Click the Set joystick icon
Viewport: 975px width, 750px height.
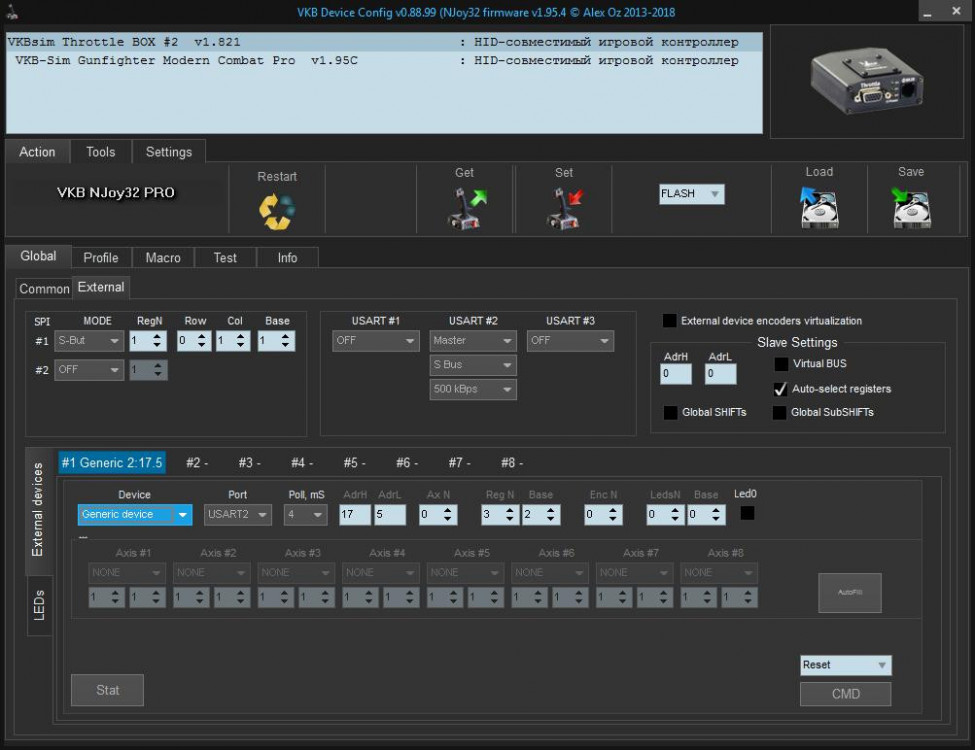[564, 208]
